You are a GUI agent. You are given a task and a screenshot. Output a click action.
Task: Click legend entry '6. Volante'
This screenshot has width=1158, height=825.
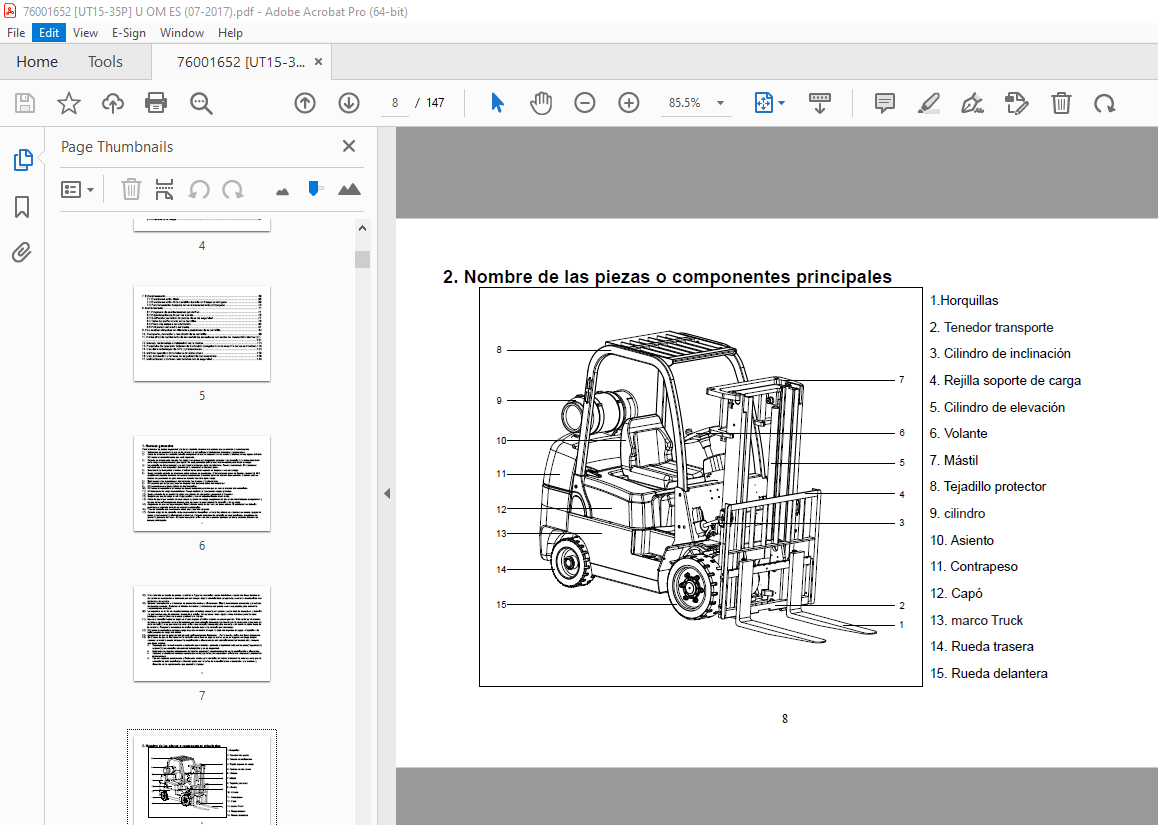(x=959, y=434)
